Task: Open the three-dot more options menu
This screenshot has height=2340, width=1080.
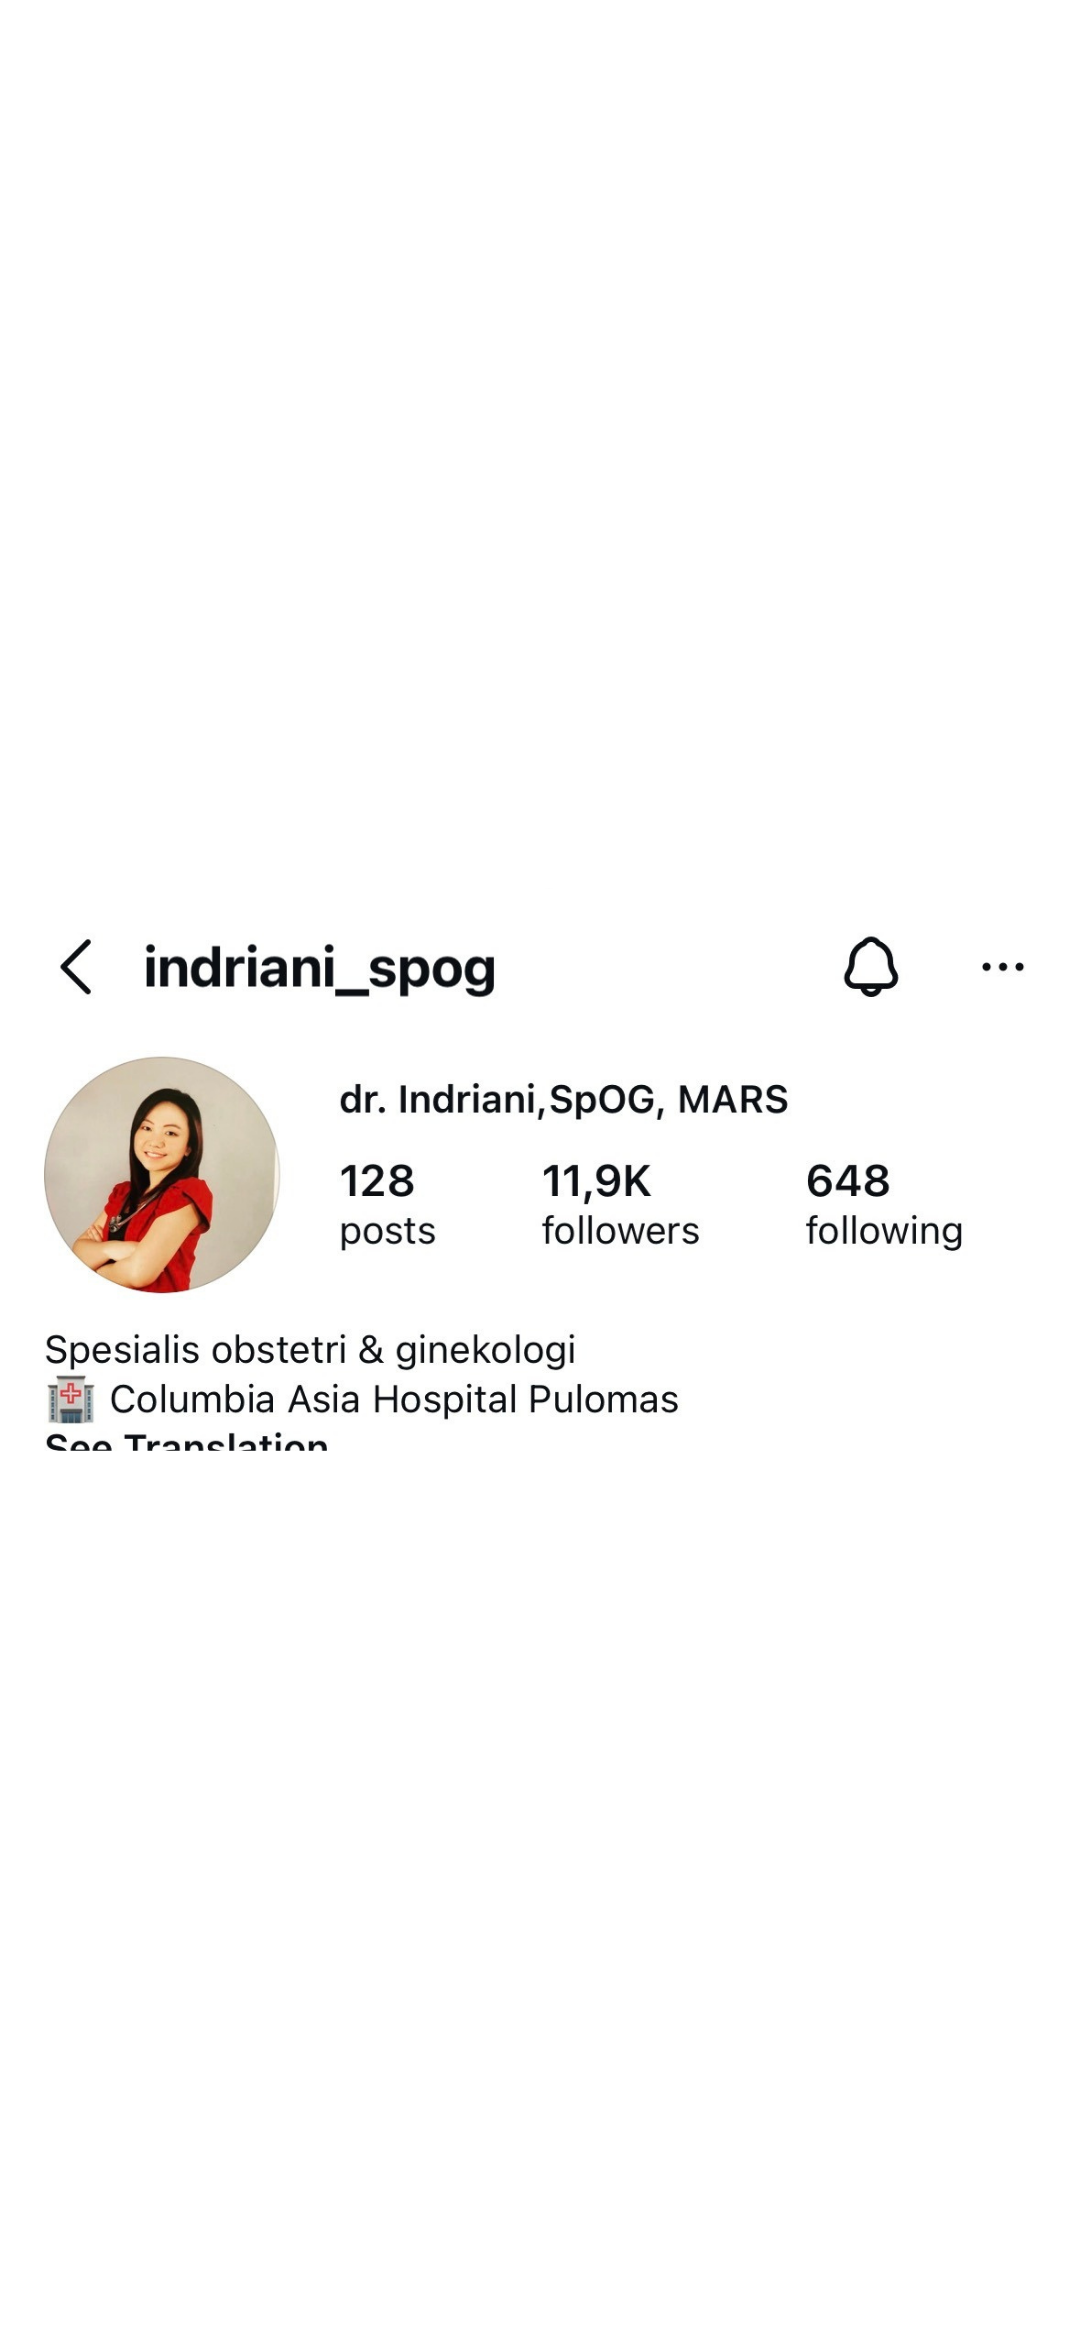Action: point(1002,967)
